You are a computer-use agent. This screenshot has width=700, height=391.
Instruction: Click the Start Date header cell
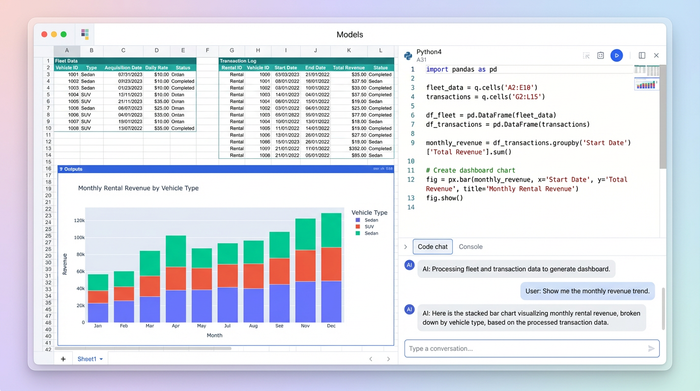coord(286,67)
